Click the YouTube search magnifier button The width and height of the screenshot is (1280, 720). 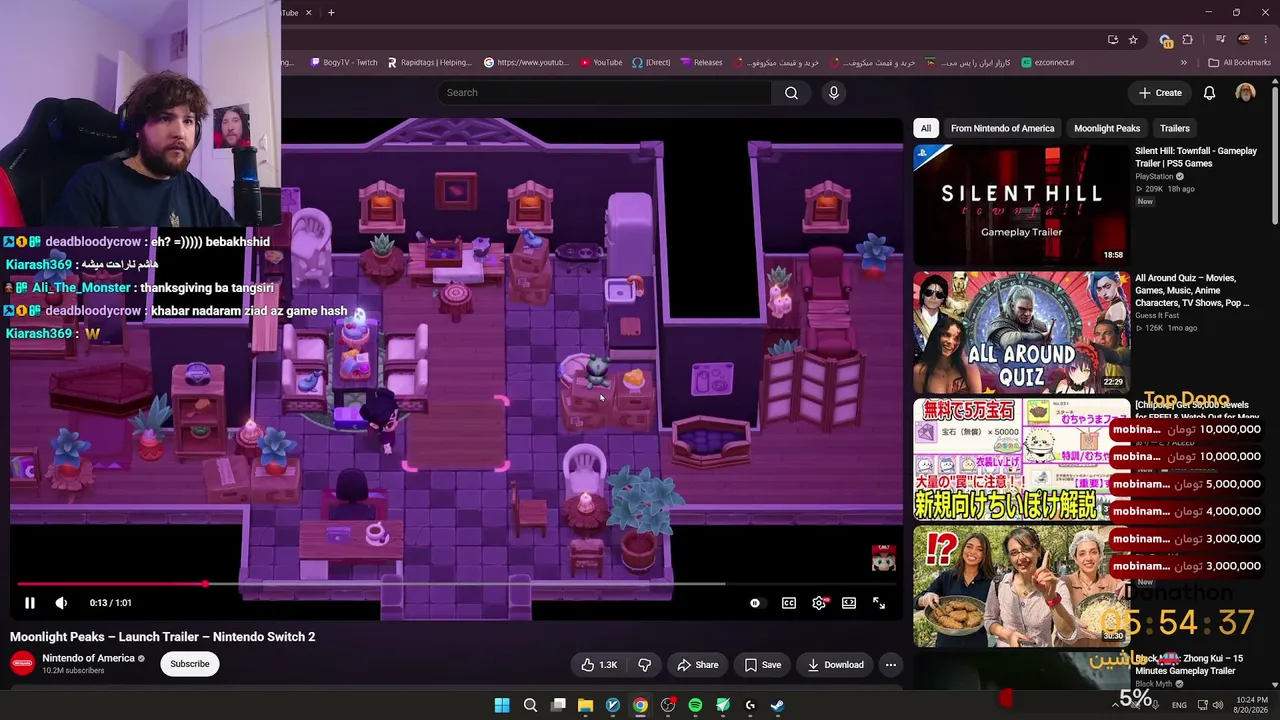click(791, 93)
